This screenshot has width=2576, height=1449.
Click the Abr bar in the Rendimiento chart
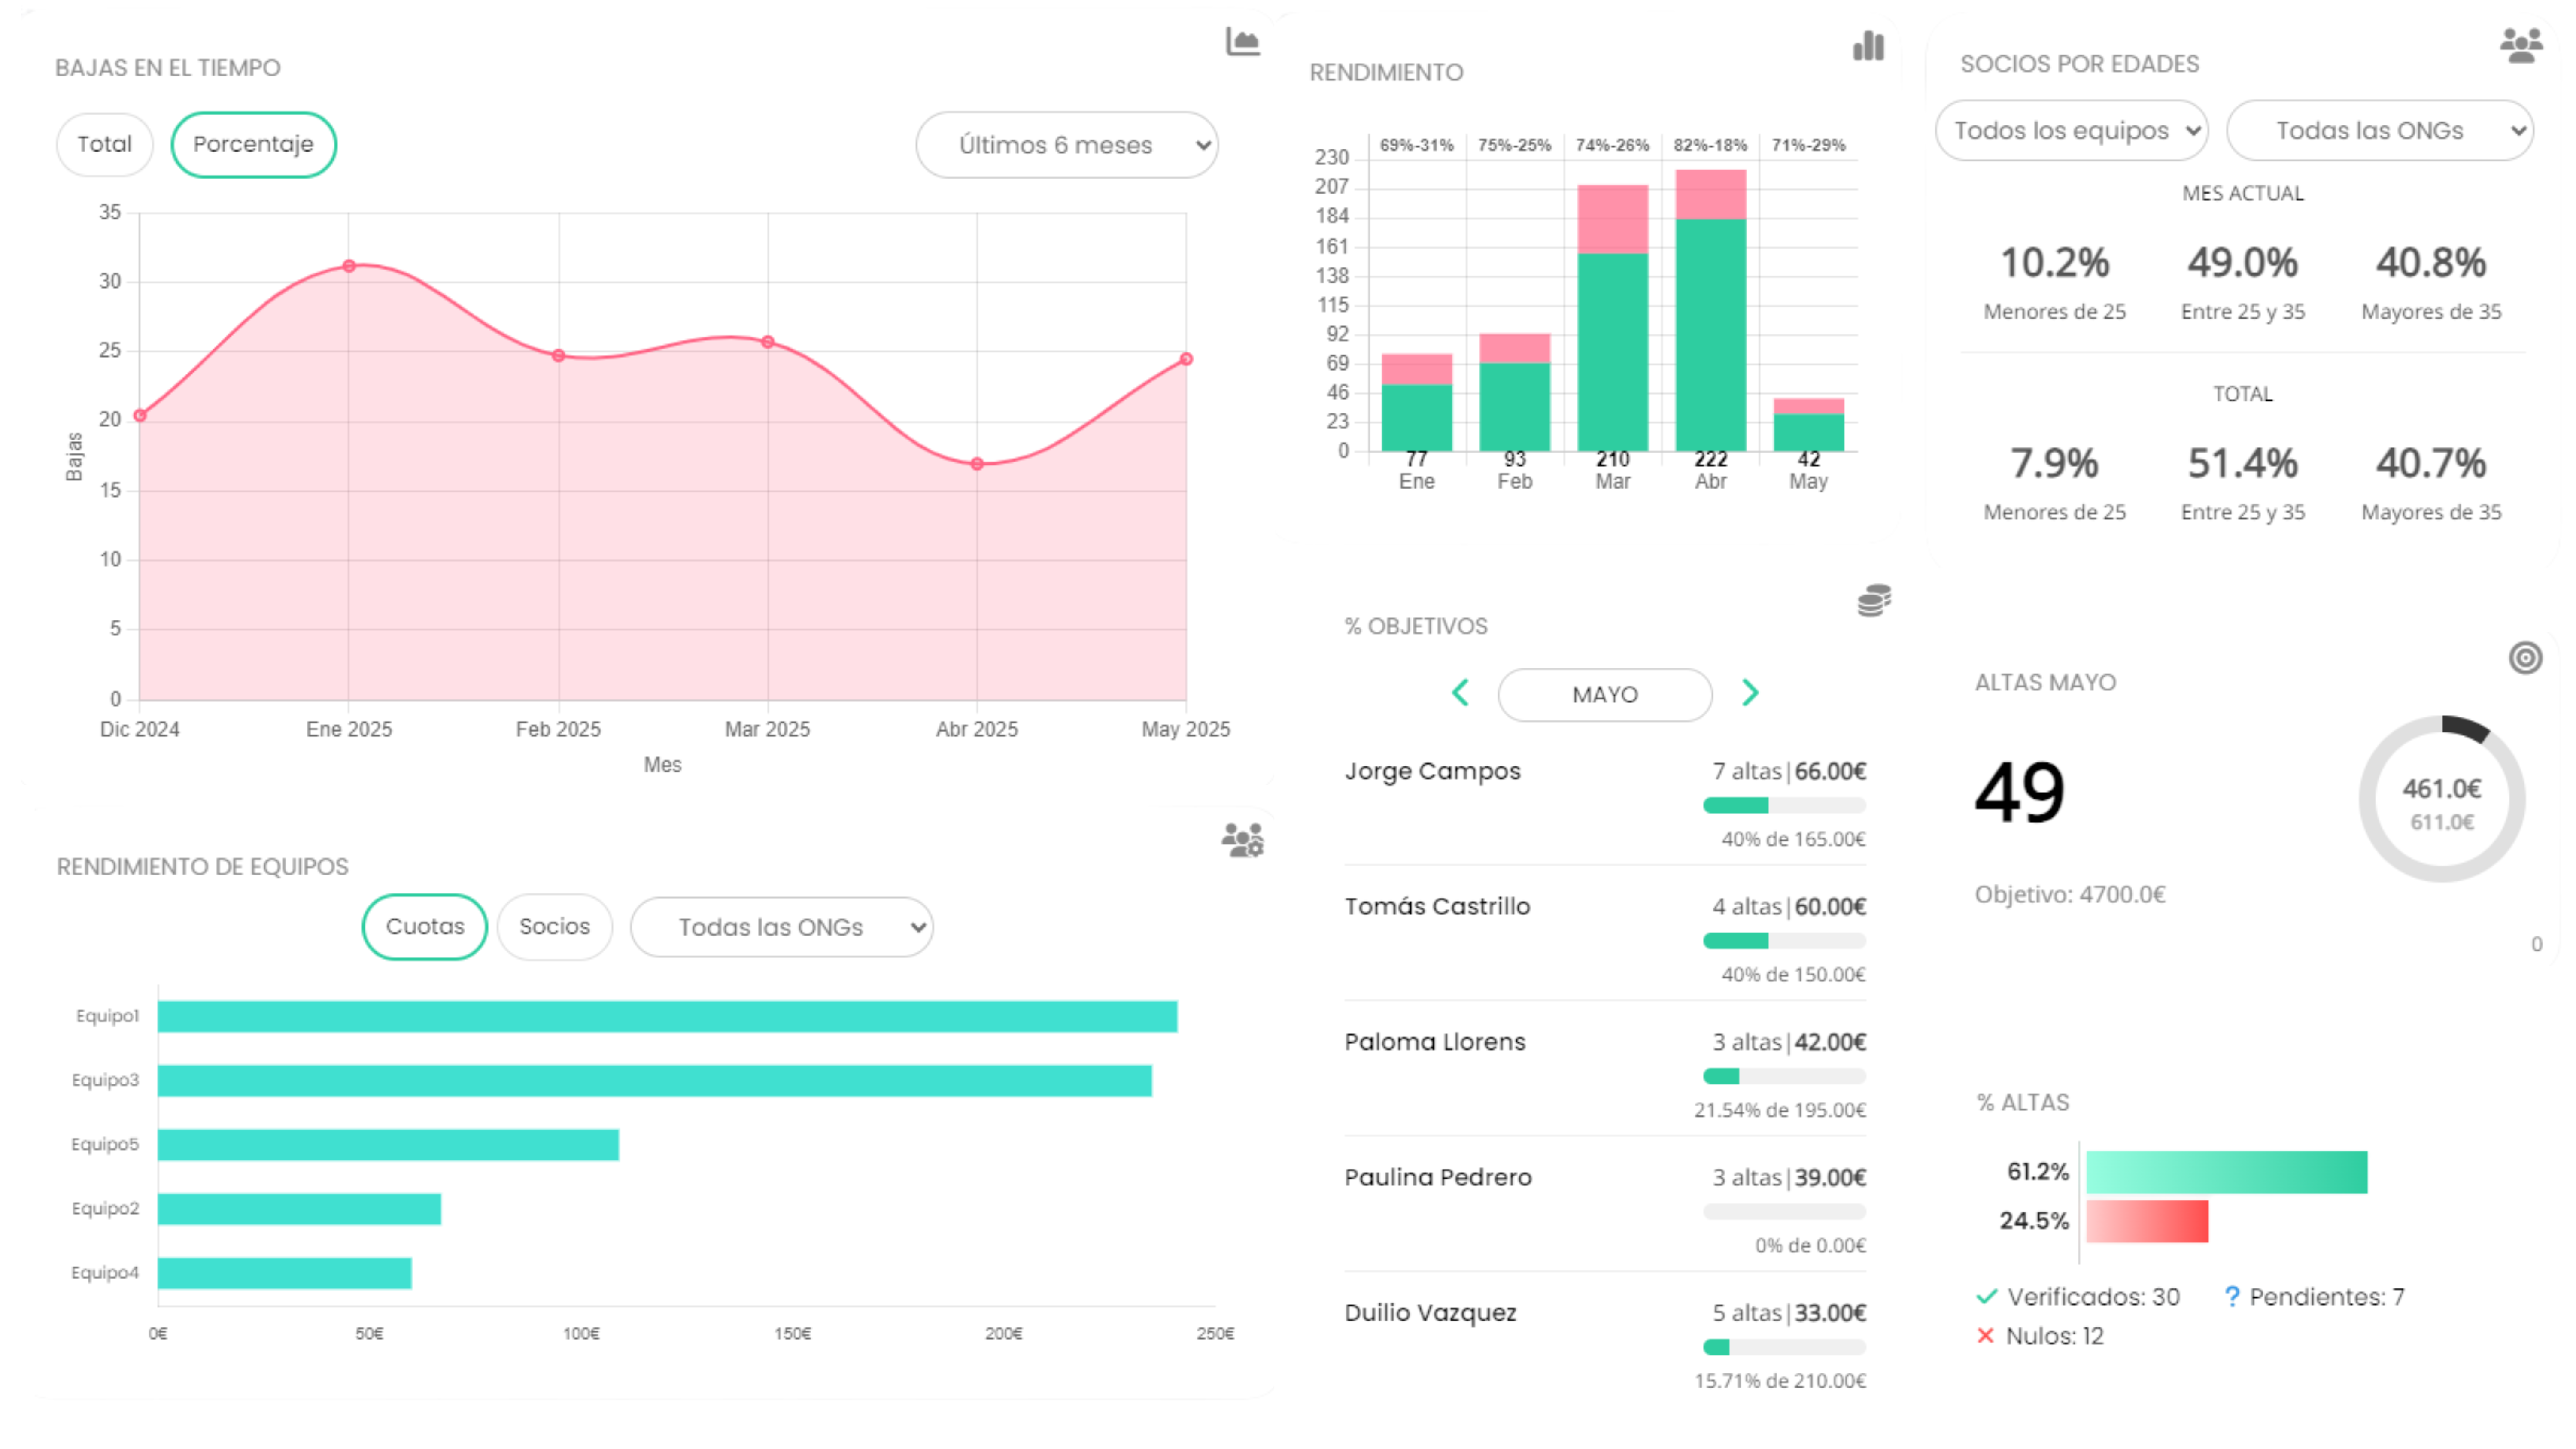tap(1710, 310)
